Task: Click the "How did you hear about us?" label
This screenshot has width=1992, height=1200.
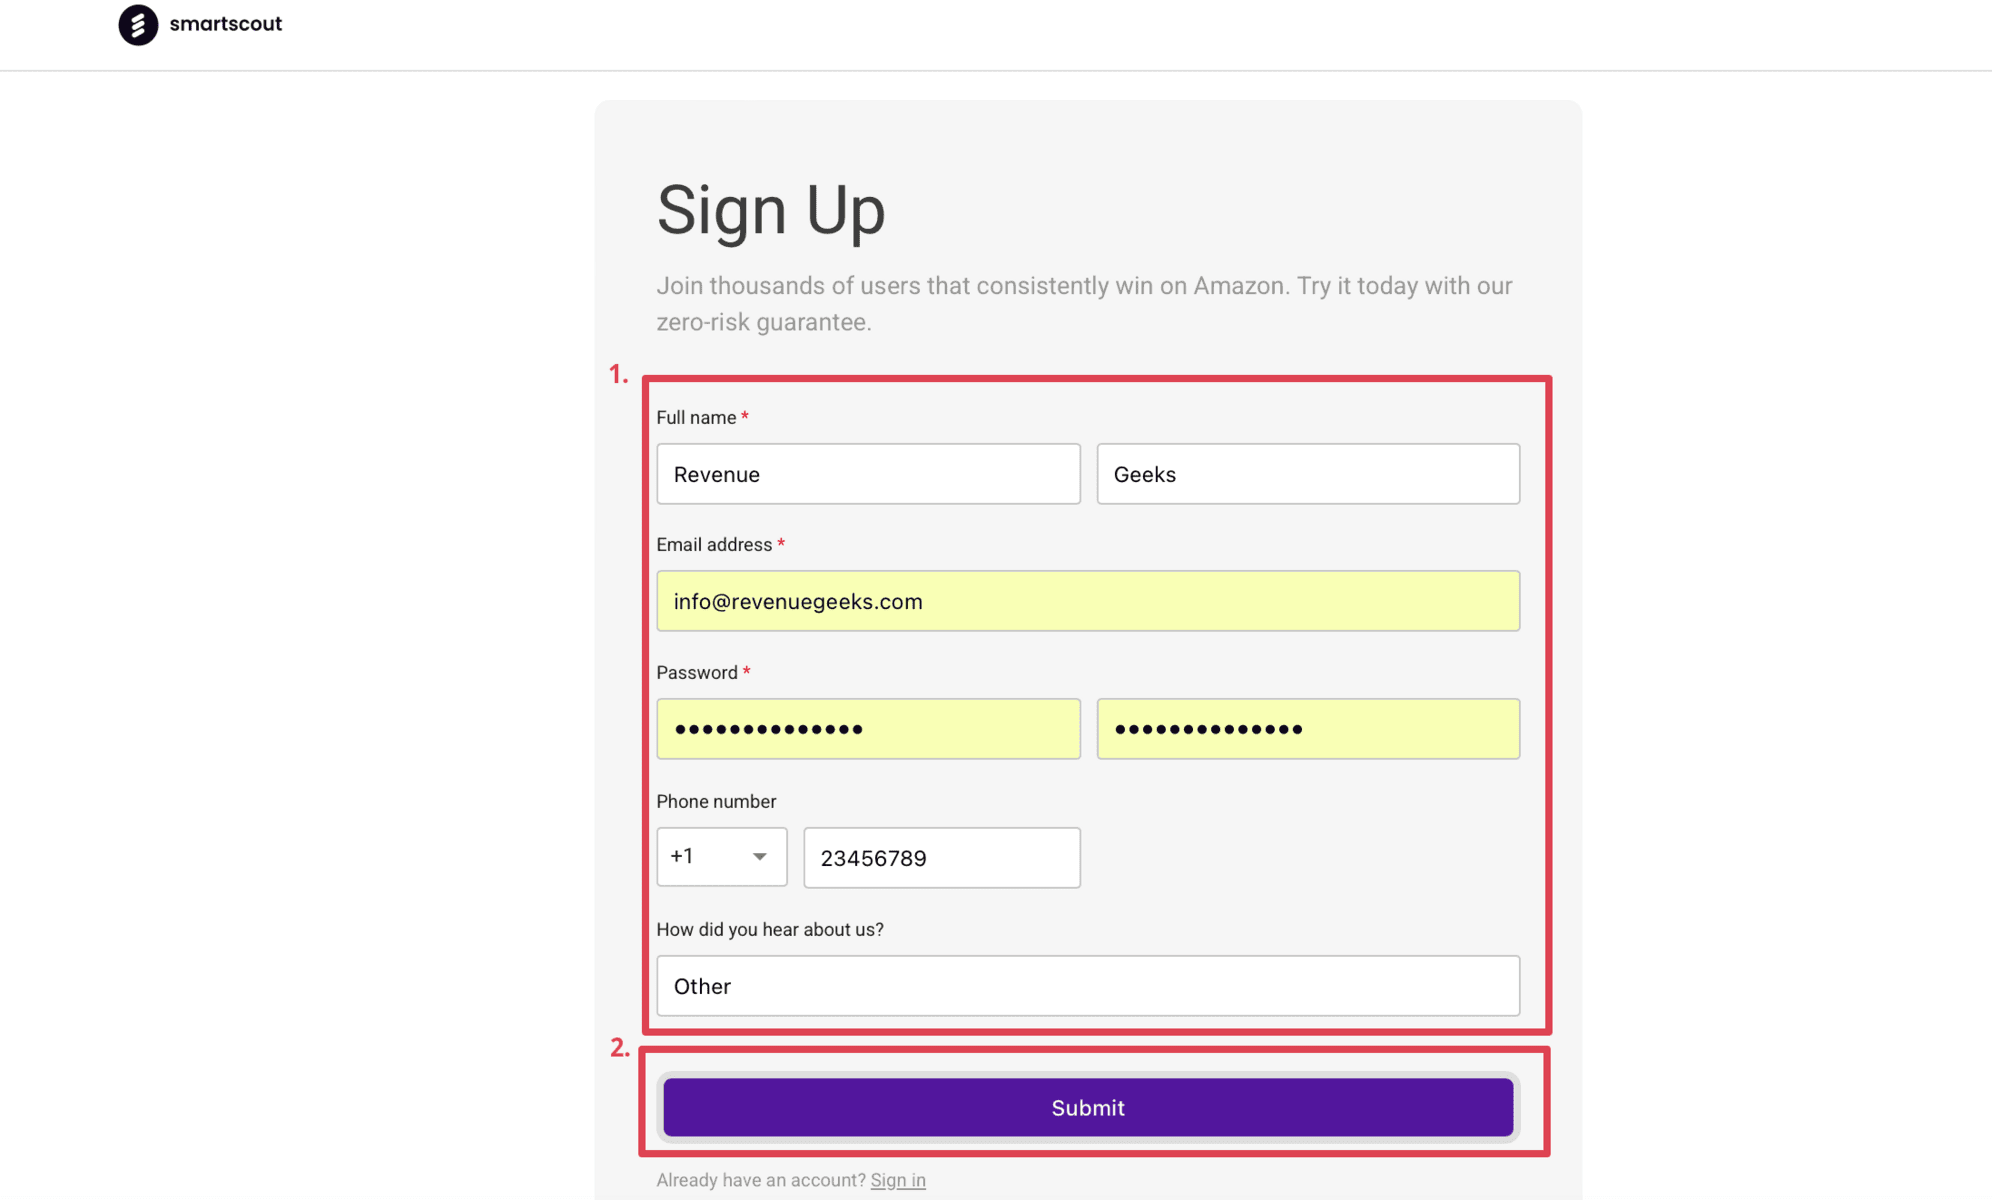Action: point(769,930)
